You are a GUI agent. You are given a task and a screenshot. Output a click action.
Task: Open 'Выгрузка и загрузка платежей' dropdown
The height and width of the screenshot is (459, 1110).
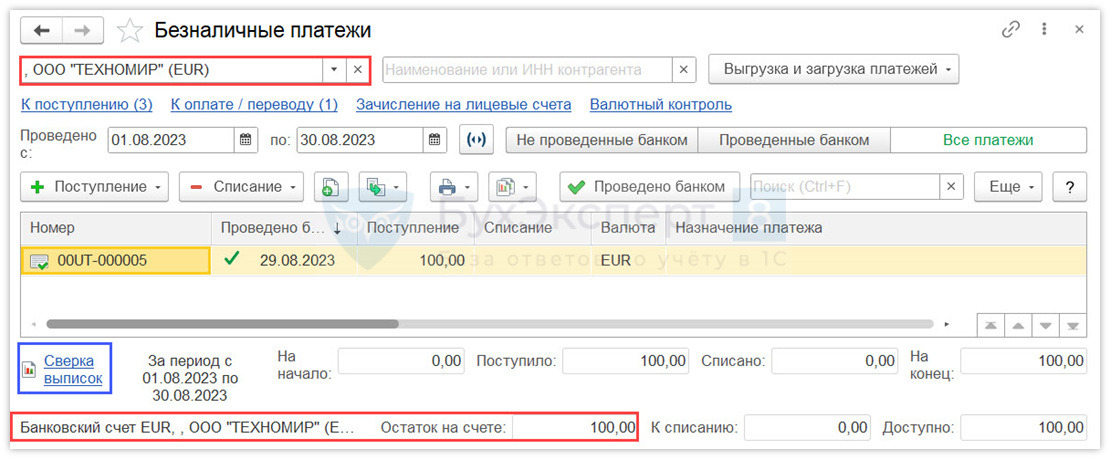833,70
